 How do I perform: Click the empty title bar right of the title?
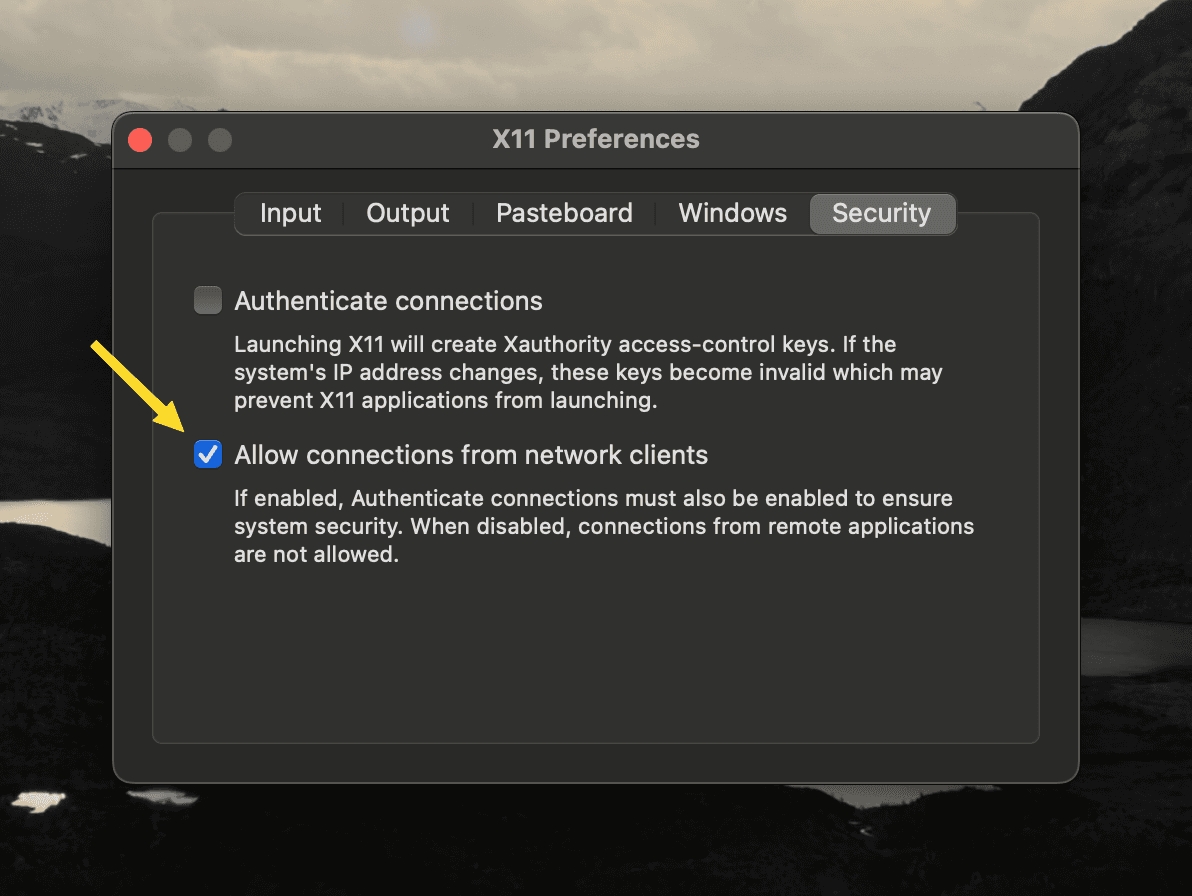click(x=880, y=139)
